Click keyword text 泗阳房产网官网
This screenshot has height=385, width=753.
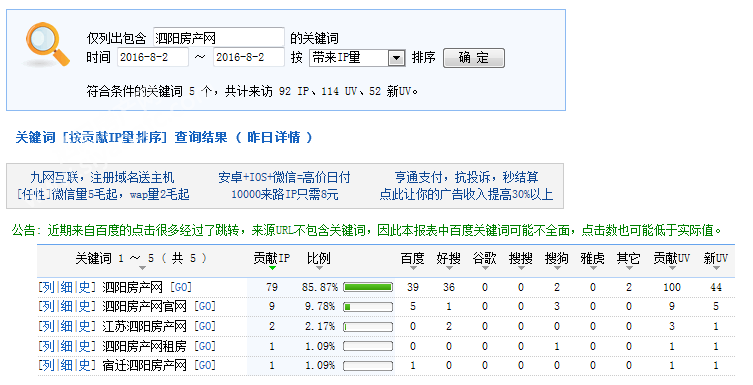tap(145, 306)
